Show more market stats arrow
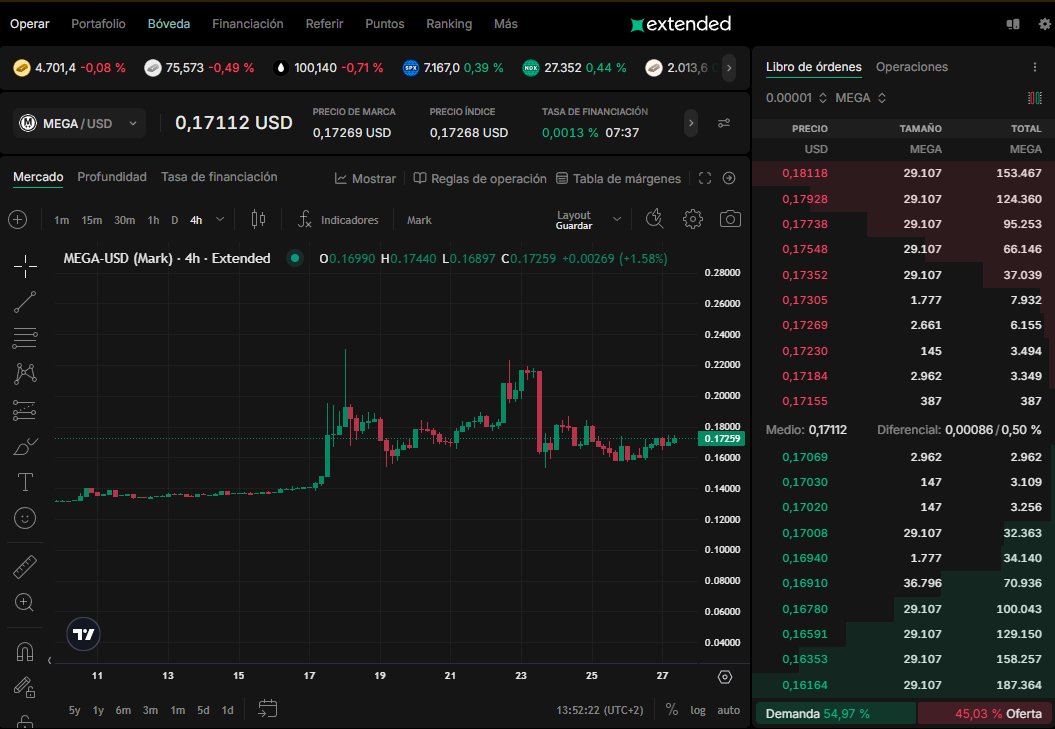Viewport: 1055px width, 729px height. pyautogui.click(x=691, y=123)
